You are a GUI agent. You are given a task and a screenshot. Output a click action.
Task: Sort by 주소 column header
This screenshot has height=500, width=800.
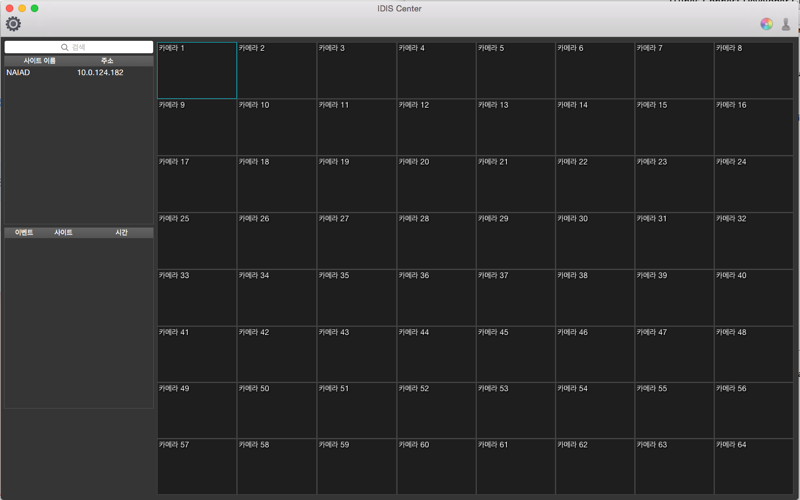[x=107, y=61]
